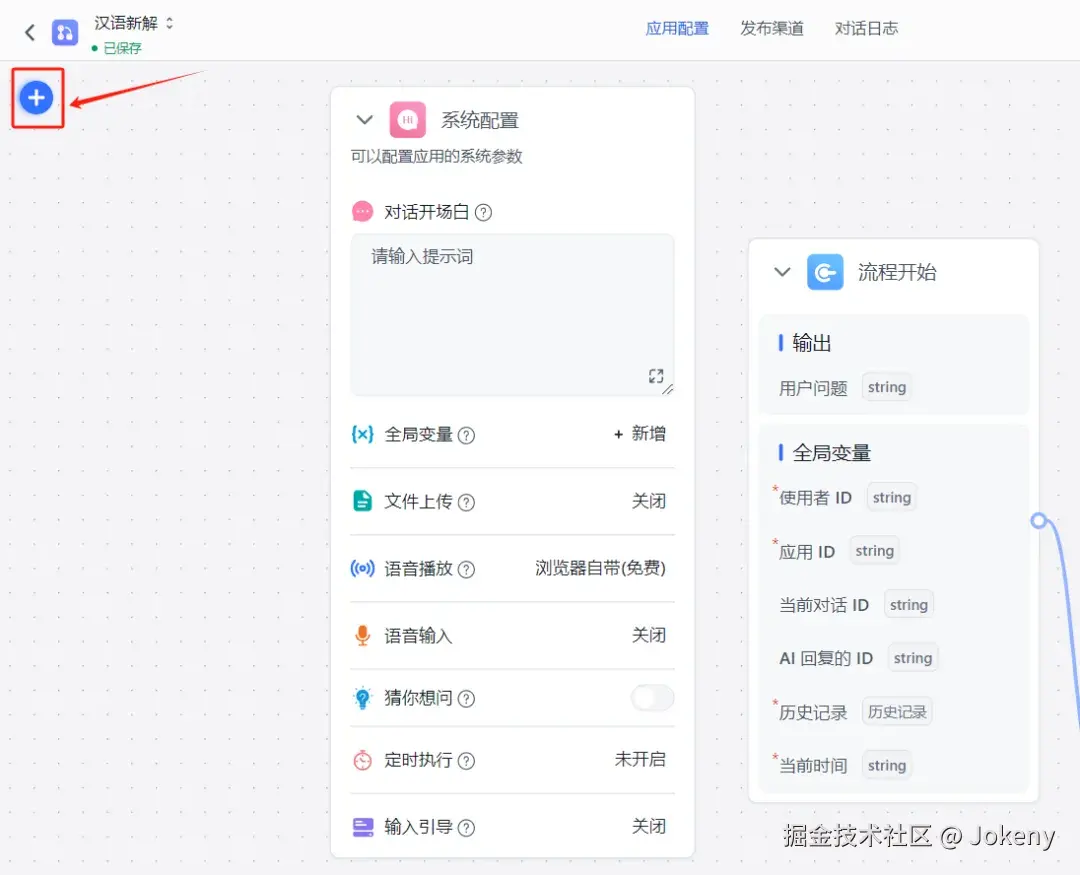Toggle 文件上传 from 关闭 state
The image size is (1080, 875).
(x=649, y=501)
